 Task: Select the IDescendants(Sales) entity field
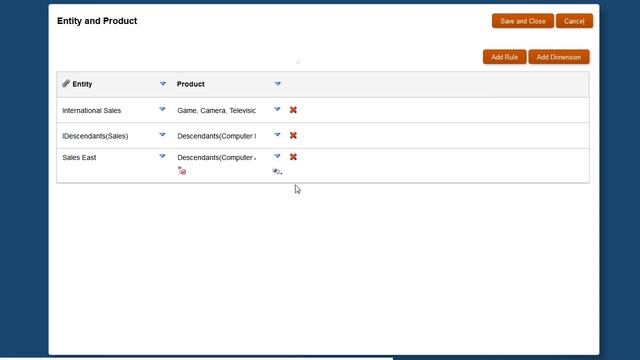[x=95, y=136]
